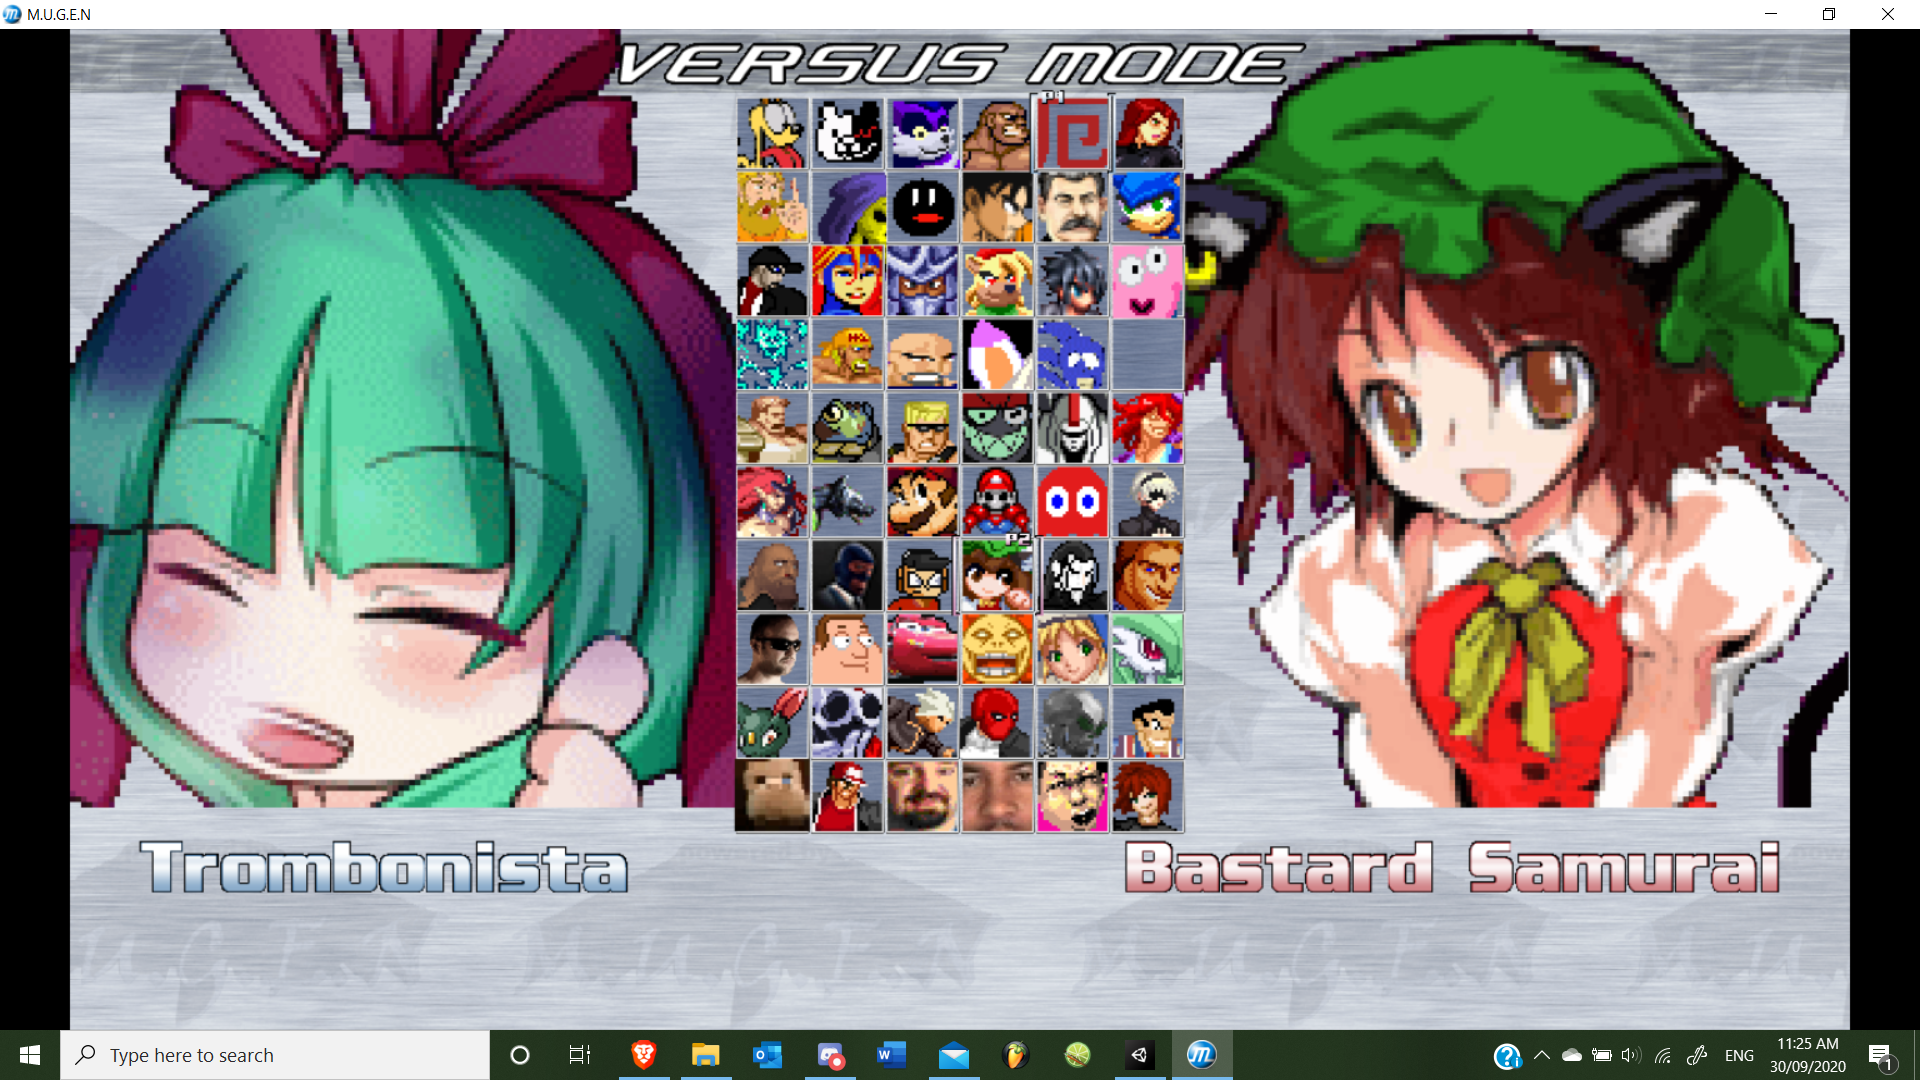Pick the Monokuma black-and-white bear portrait

847,133
